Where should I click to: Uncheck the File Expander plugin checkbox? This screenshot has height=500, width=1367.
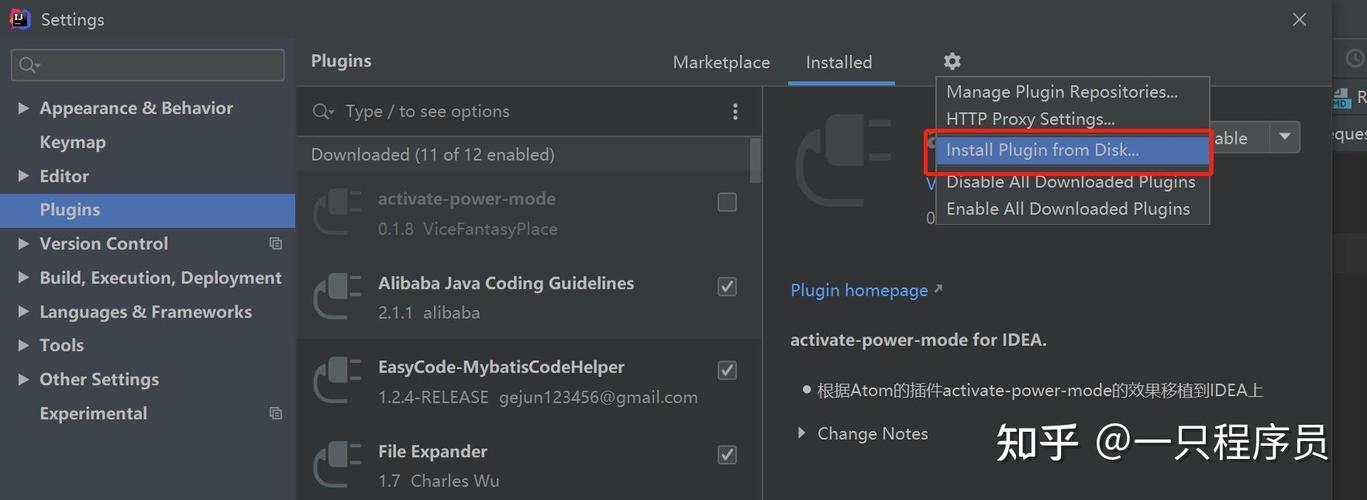click(727, 454)
